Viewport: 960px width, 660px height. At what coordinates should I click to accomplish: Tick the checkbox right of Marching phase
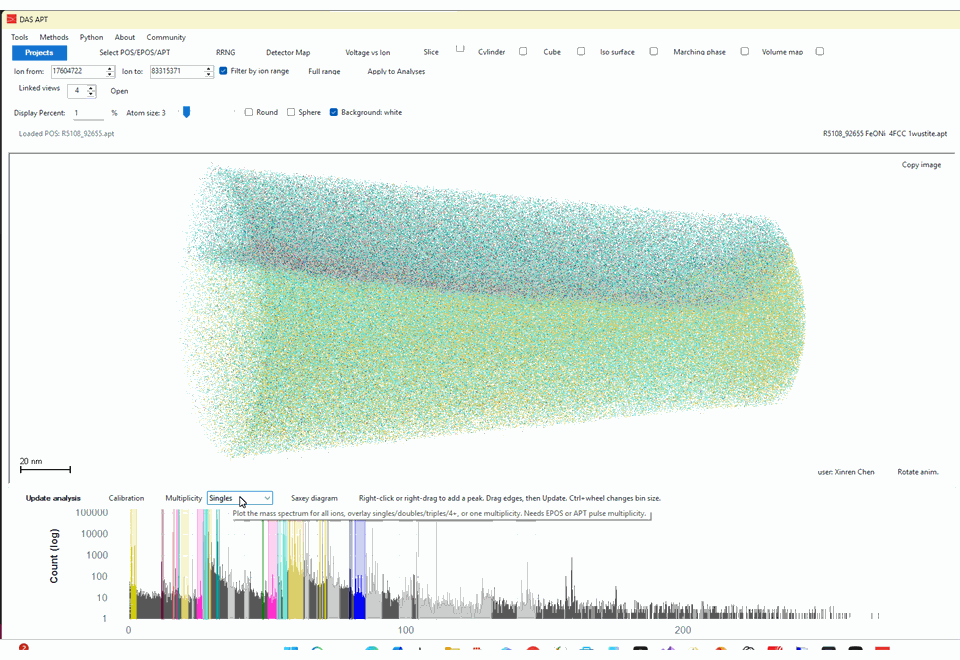(x=744, y=51)
